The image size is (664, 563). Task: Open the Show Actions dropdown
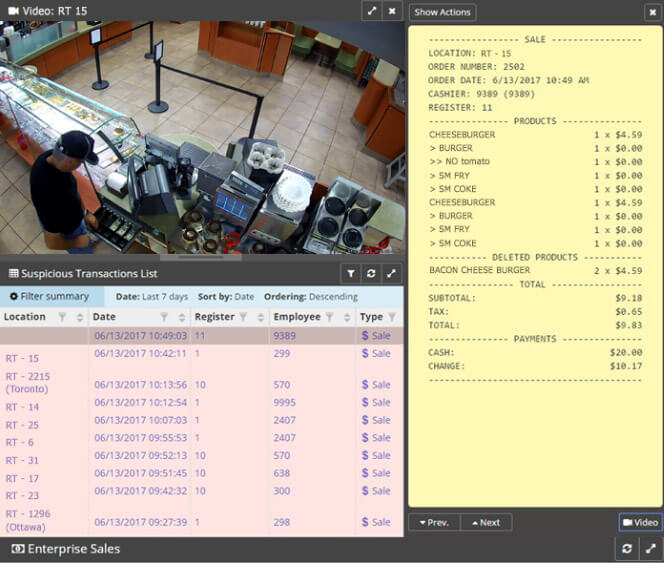pyautogui.click(x=442, y=12)
